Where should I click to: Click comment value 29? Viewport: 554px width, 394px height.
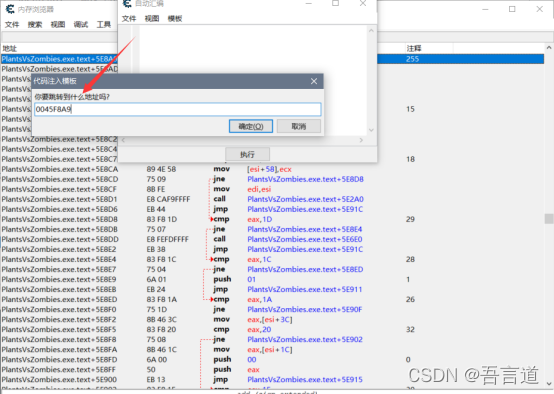point(410,219)
